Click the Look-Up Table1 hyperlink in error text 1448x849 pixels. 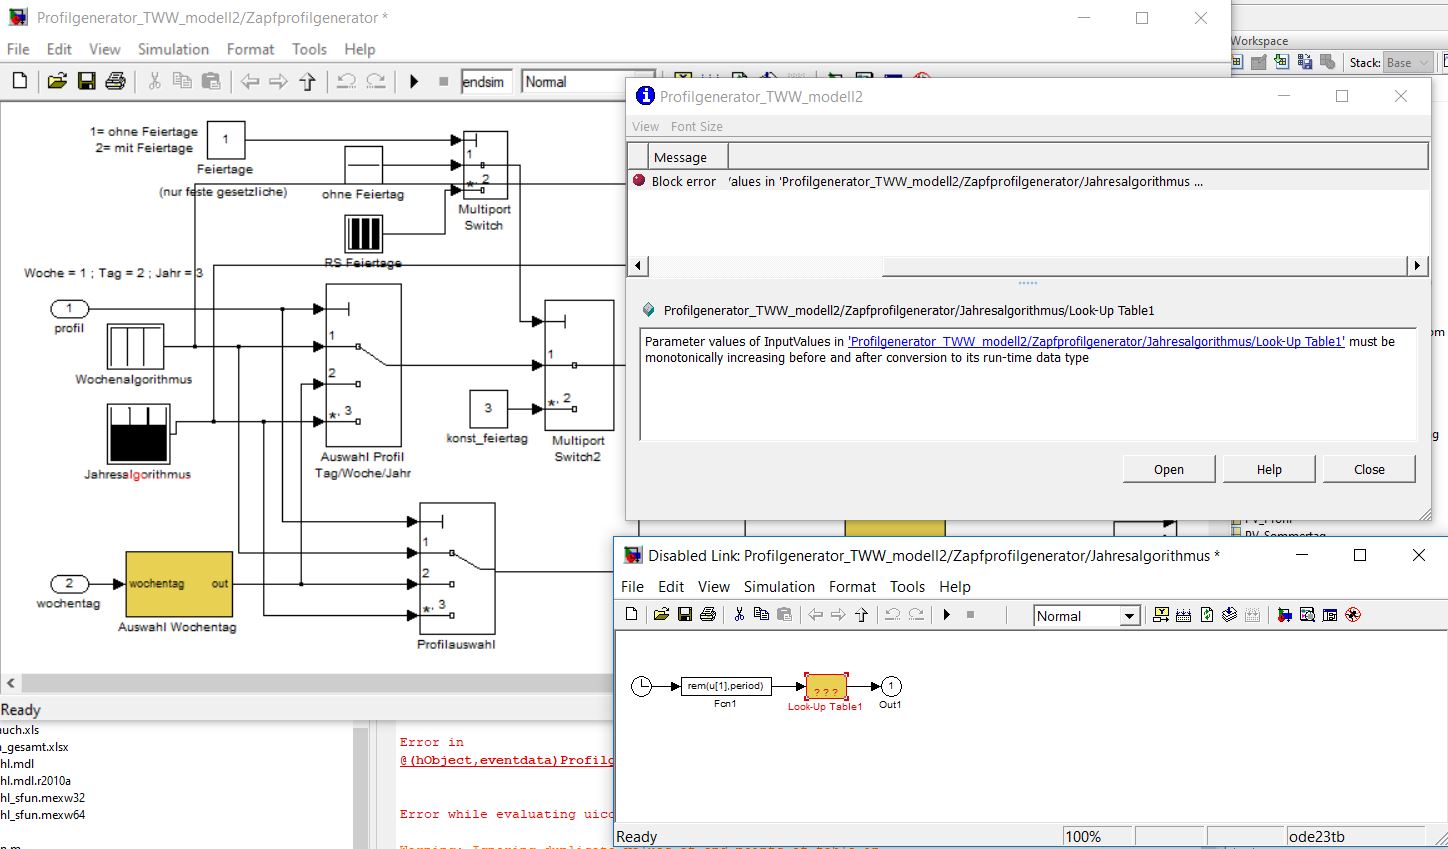click(1095, 341)
